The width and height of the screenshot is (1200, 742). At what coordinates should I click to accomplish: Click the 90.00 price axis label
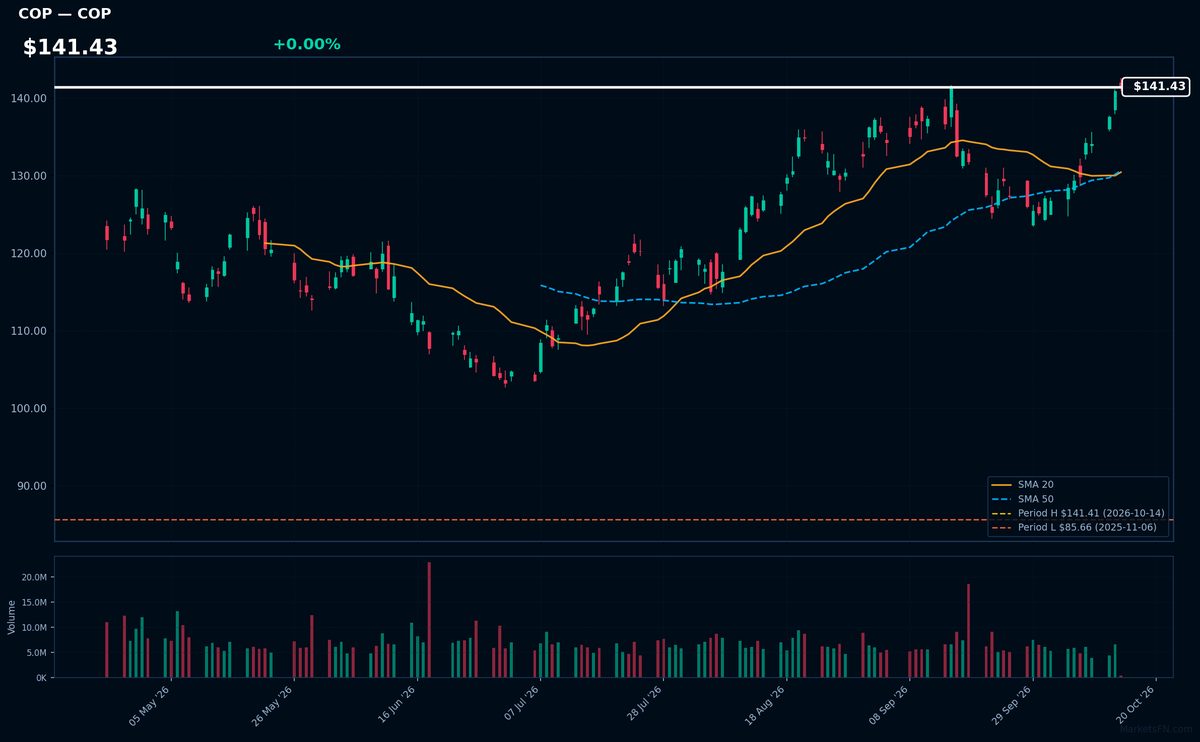pos(33,486)
